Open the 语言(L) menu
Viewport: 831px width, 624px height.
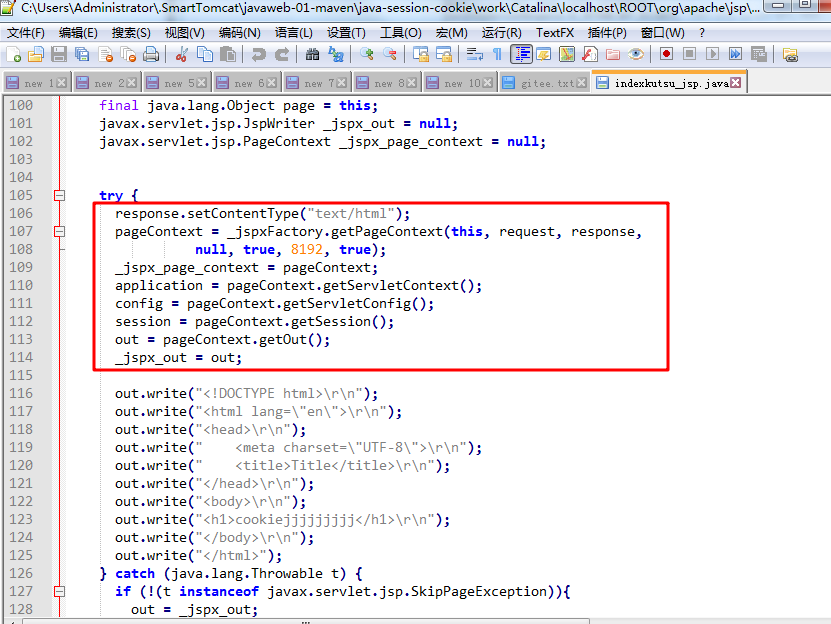click(x=294, y=33)
